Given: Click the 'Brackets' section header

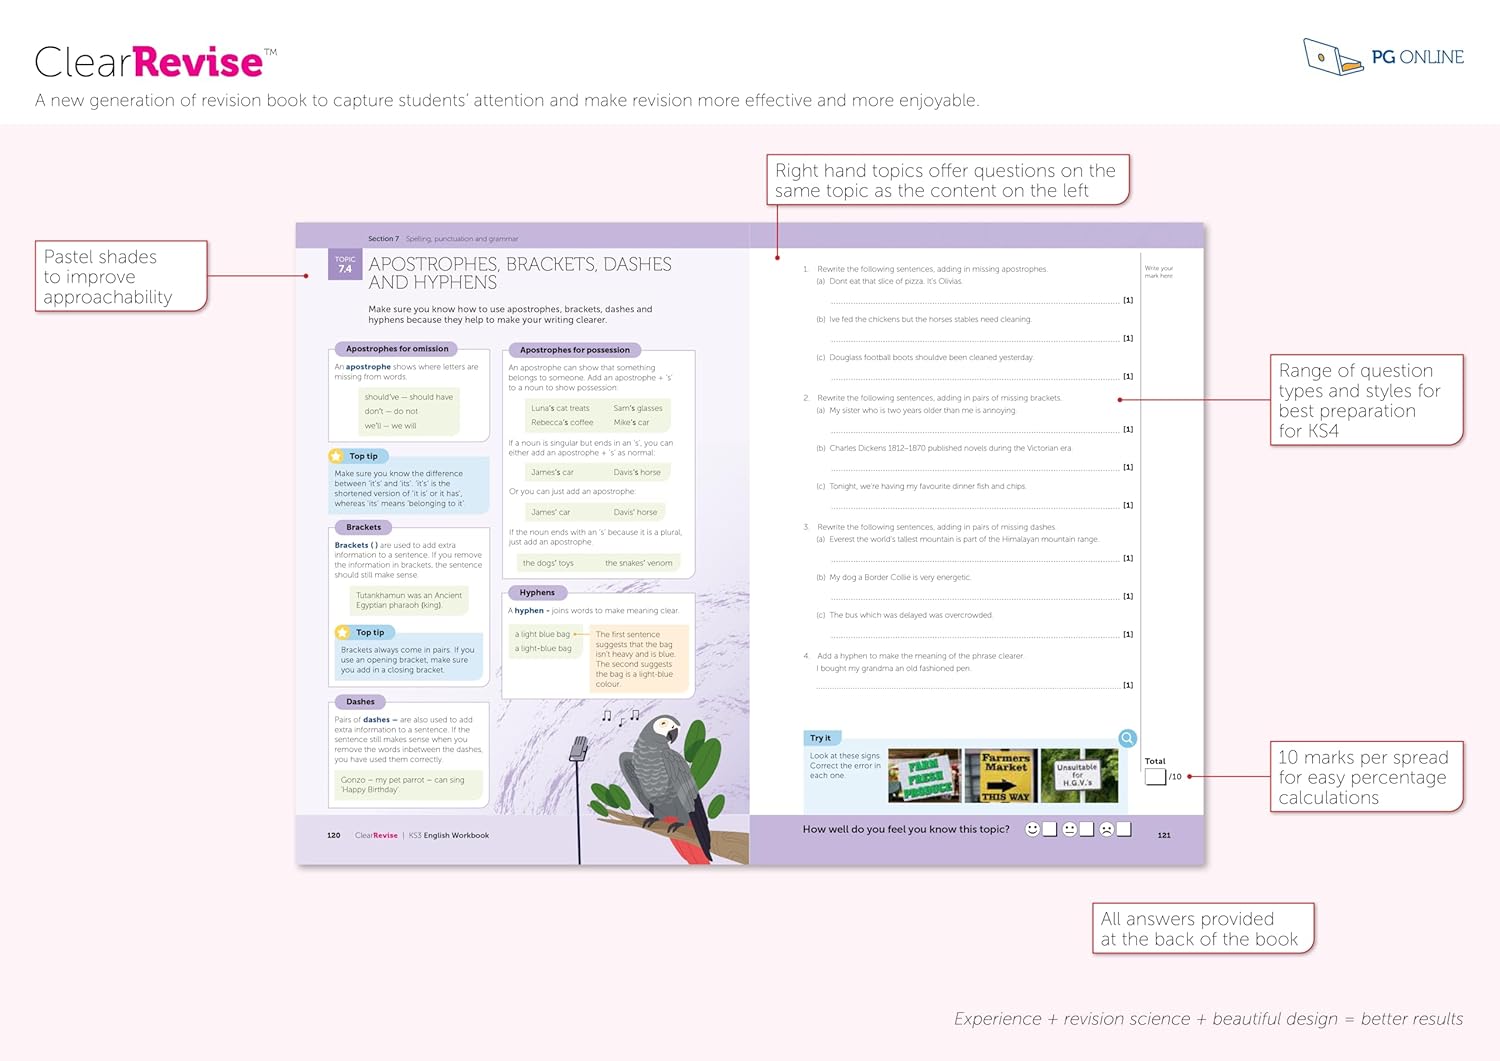Looking at the screenshot, I should coord(364,527).
